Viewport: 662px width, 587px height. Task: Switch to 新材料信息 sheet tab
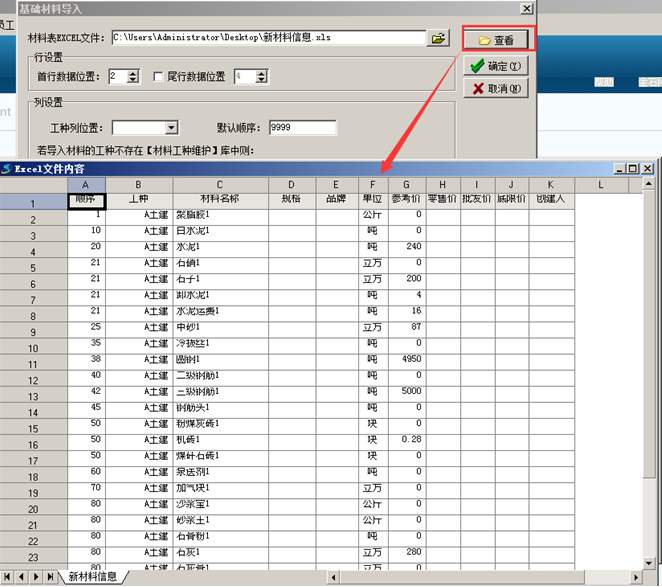(x=93, y=577)
